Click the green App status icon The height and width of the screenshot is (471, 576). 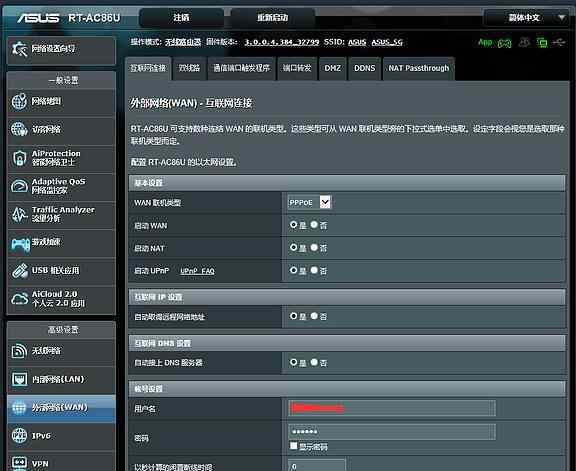click(485, 42)
